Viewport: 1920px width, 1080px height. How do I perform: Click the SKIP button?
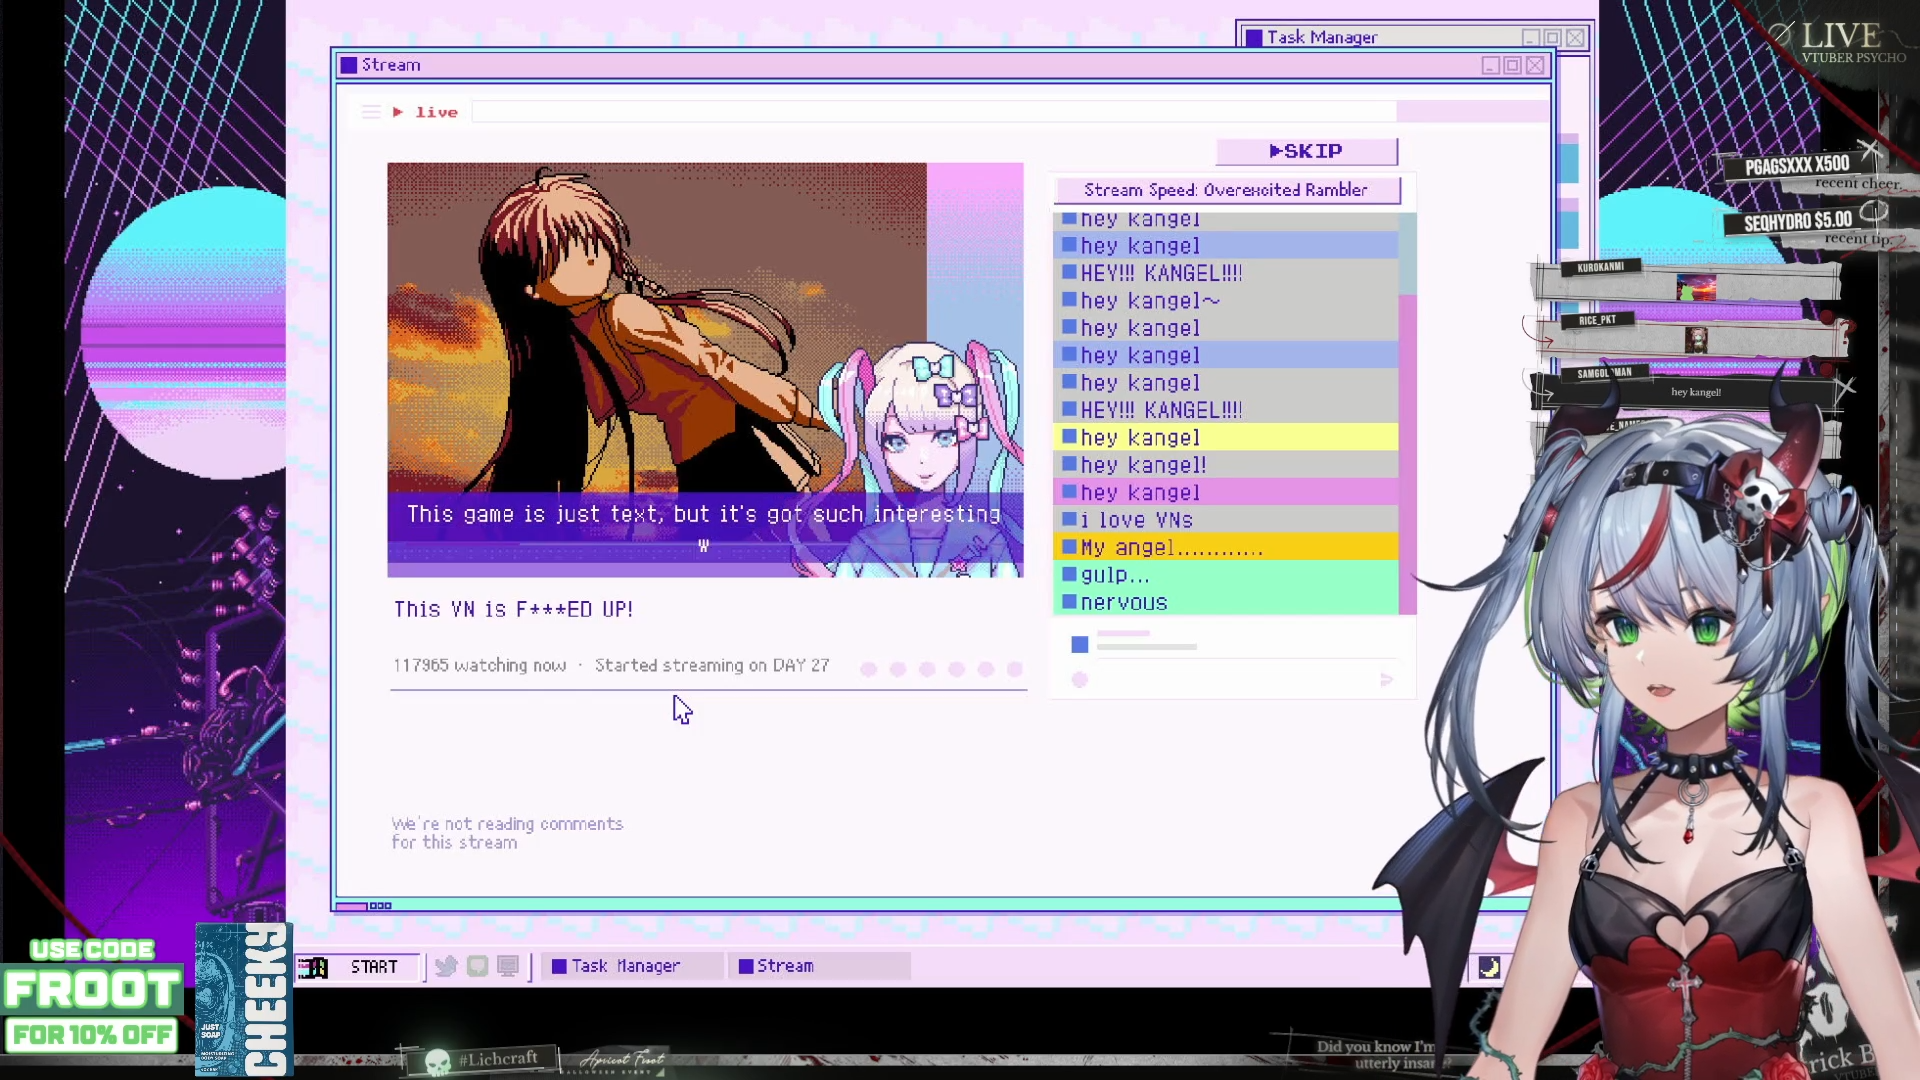coord(1306,151)
